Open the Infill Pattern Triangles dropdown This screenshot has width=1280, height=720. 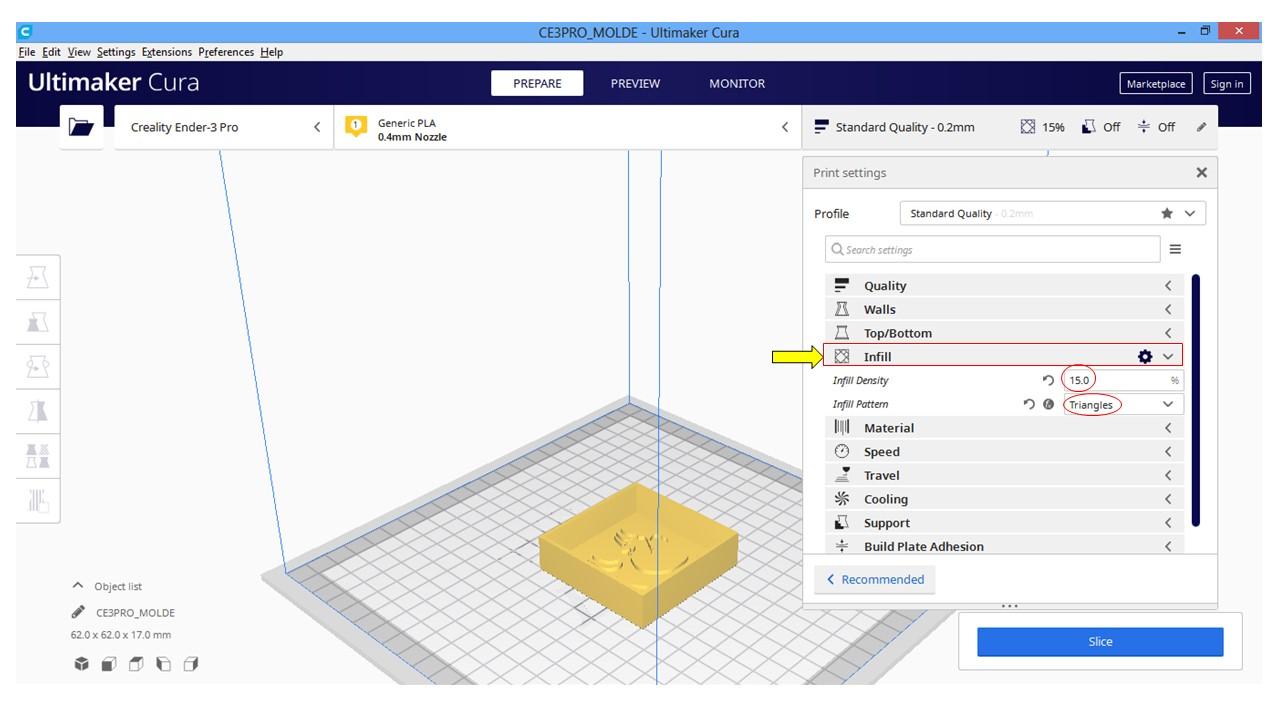point(1122,404)
